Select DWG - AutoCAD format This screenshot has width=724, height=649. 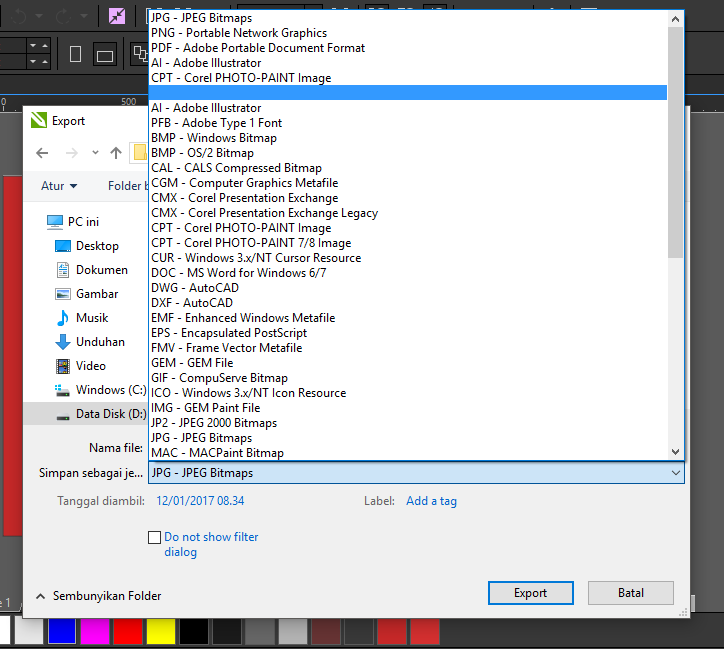click(x=408, y=288)
